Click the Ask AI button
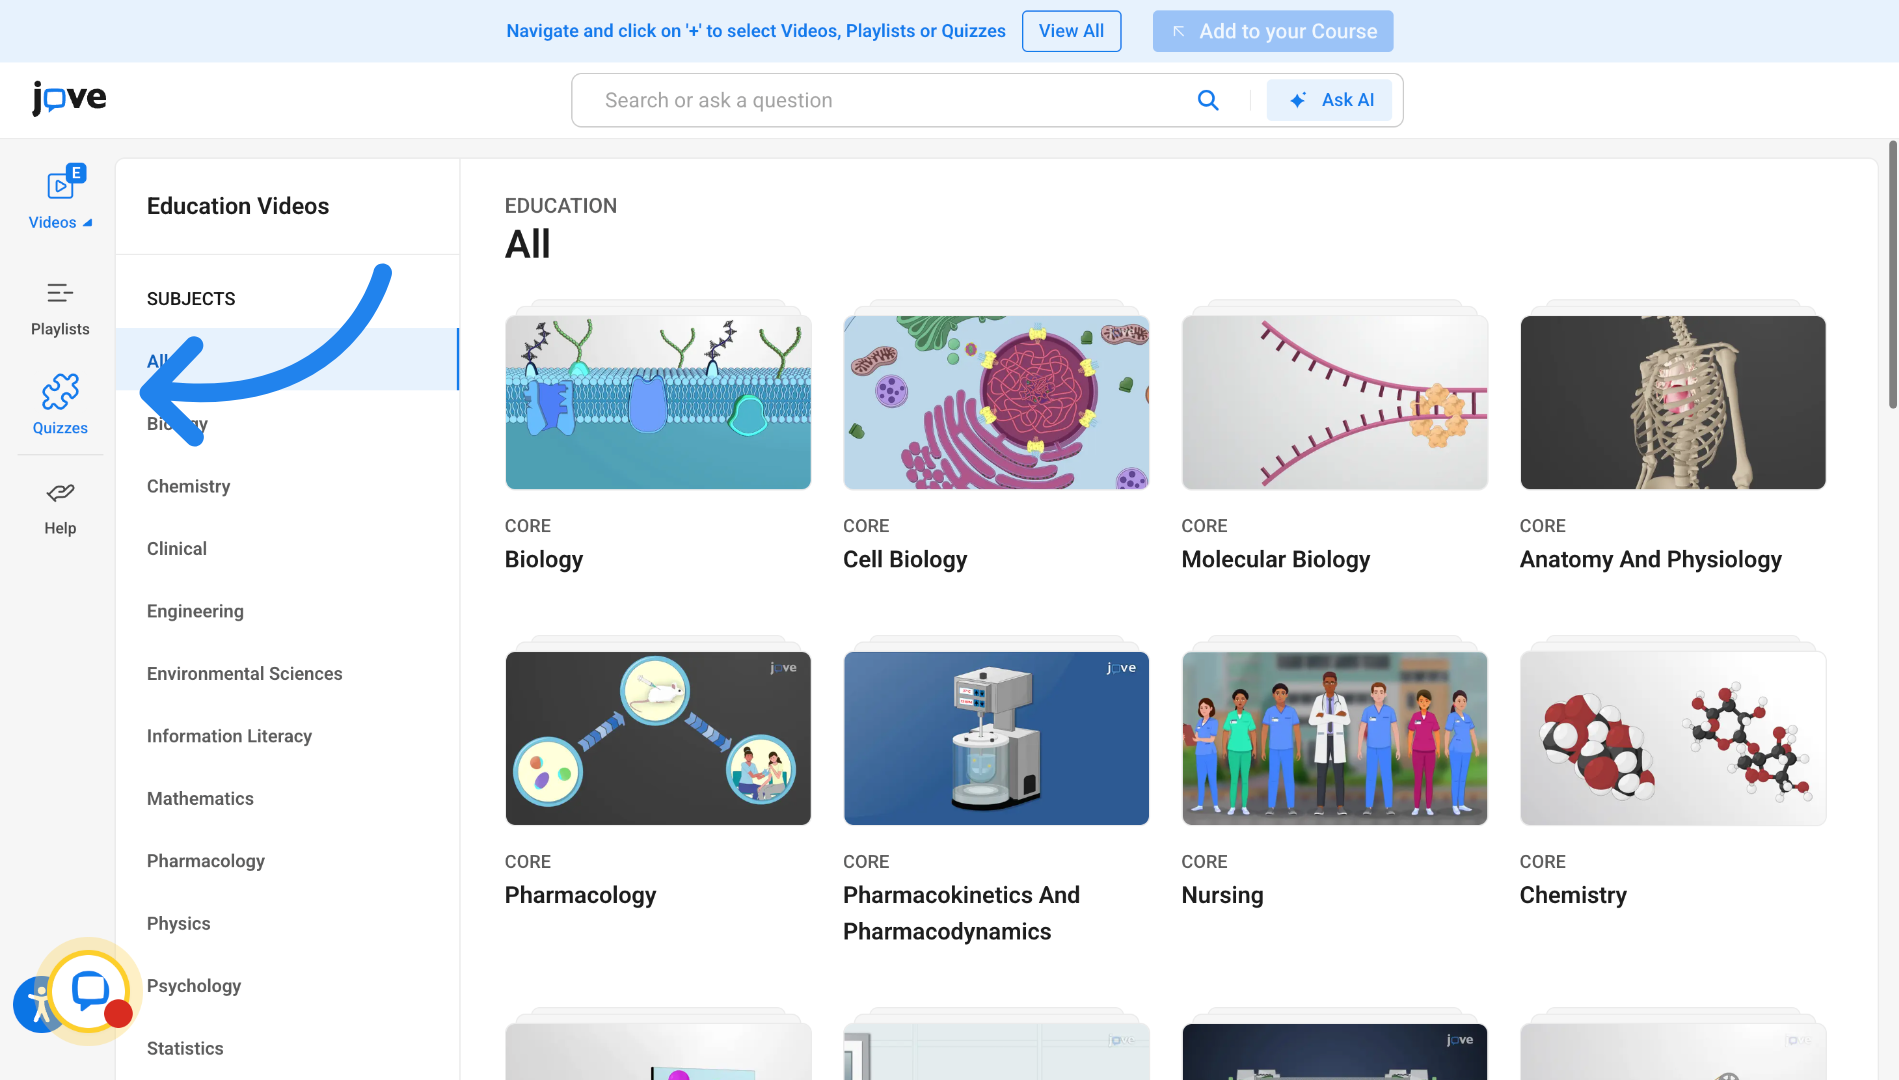 coord(1329,100)
